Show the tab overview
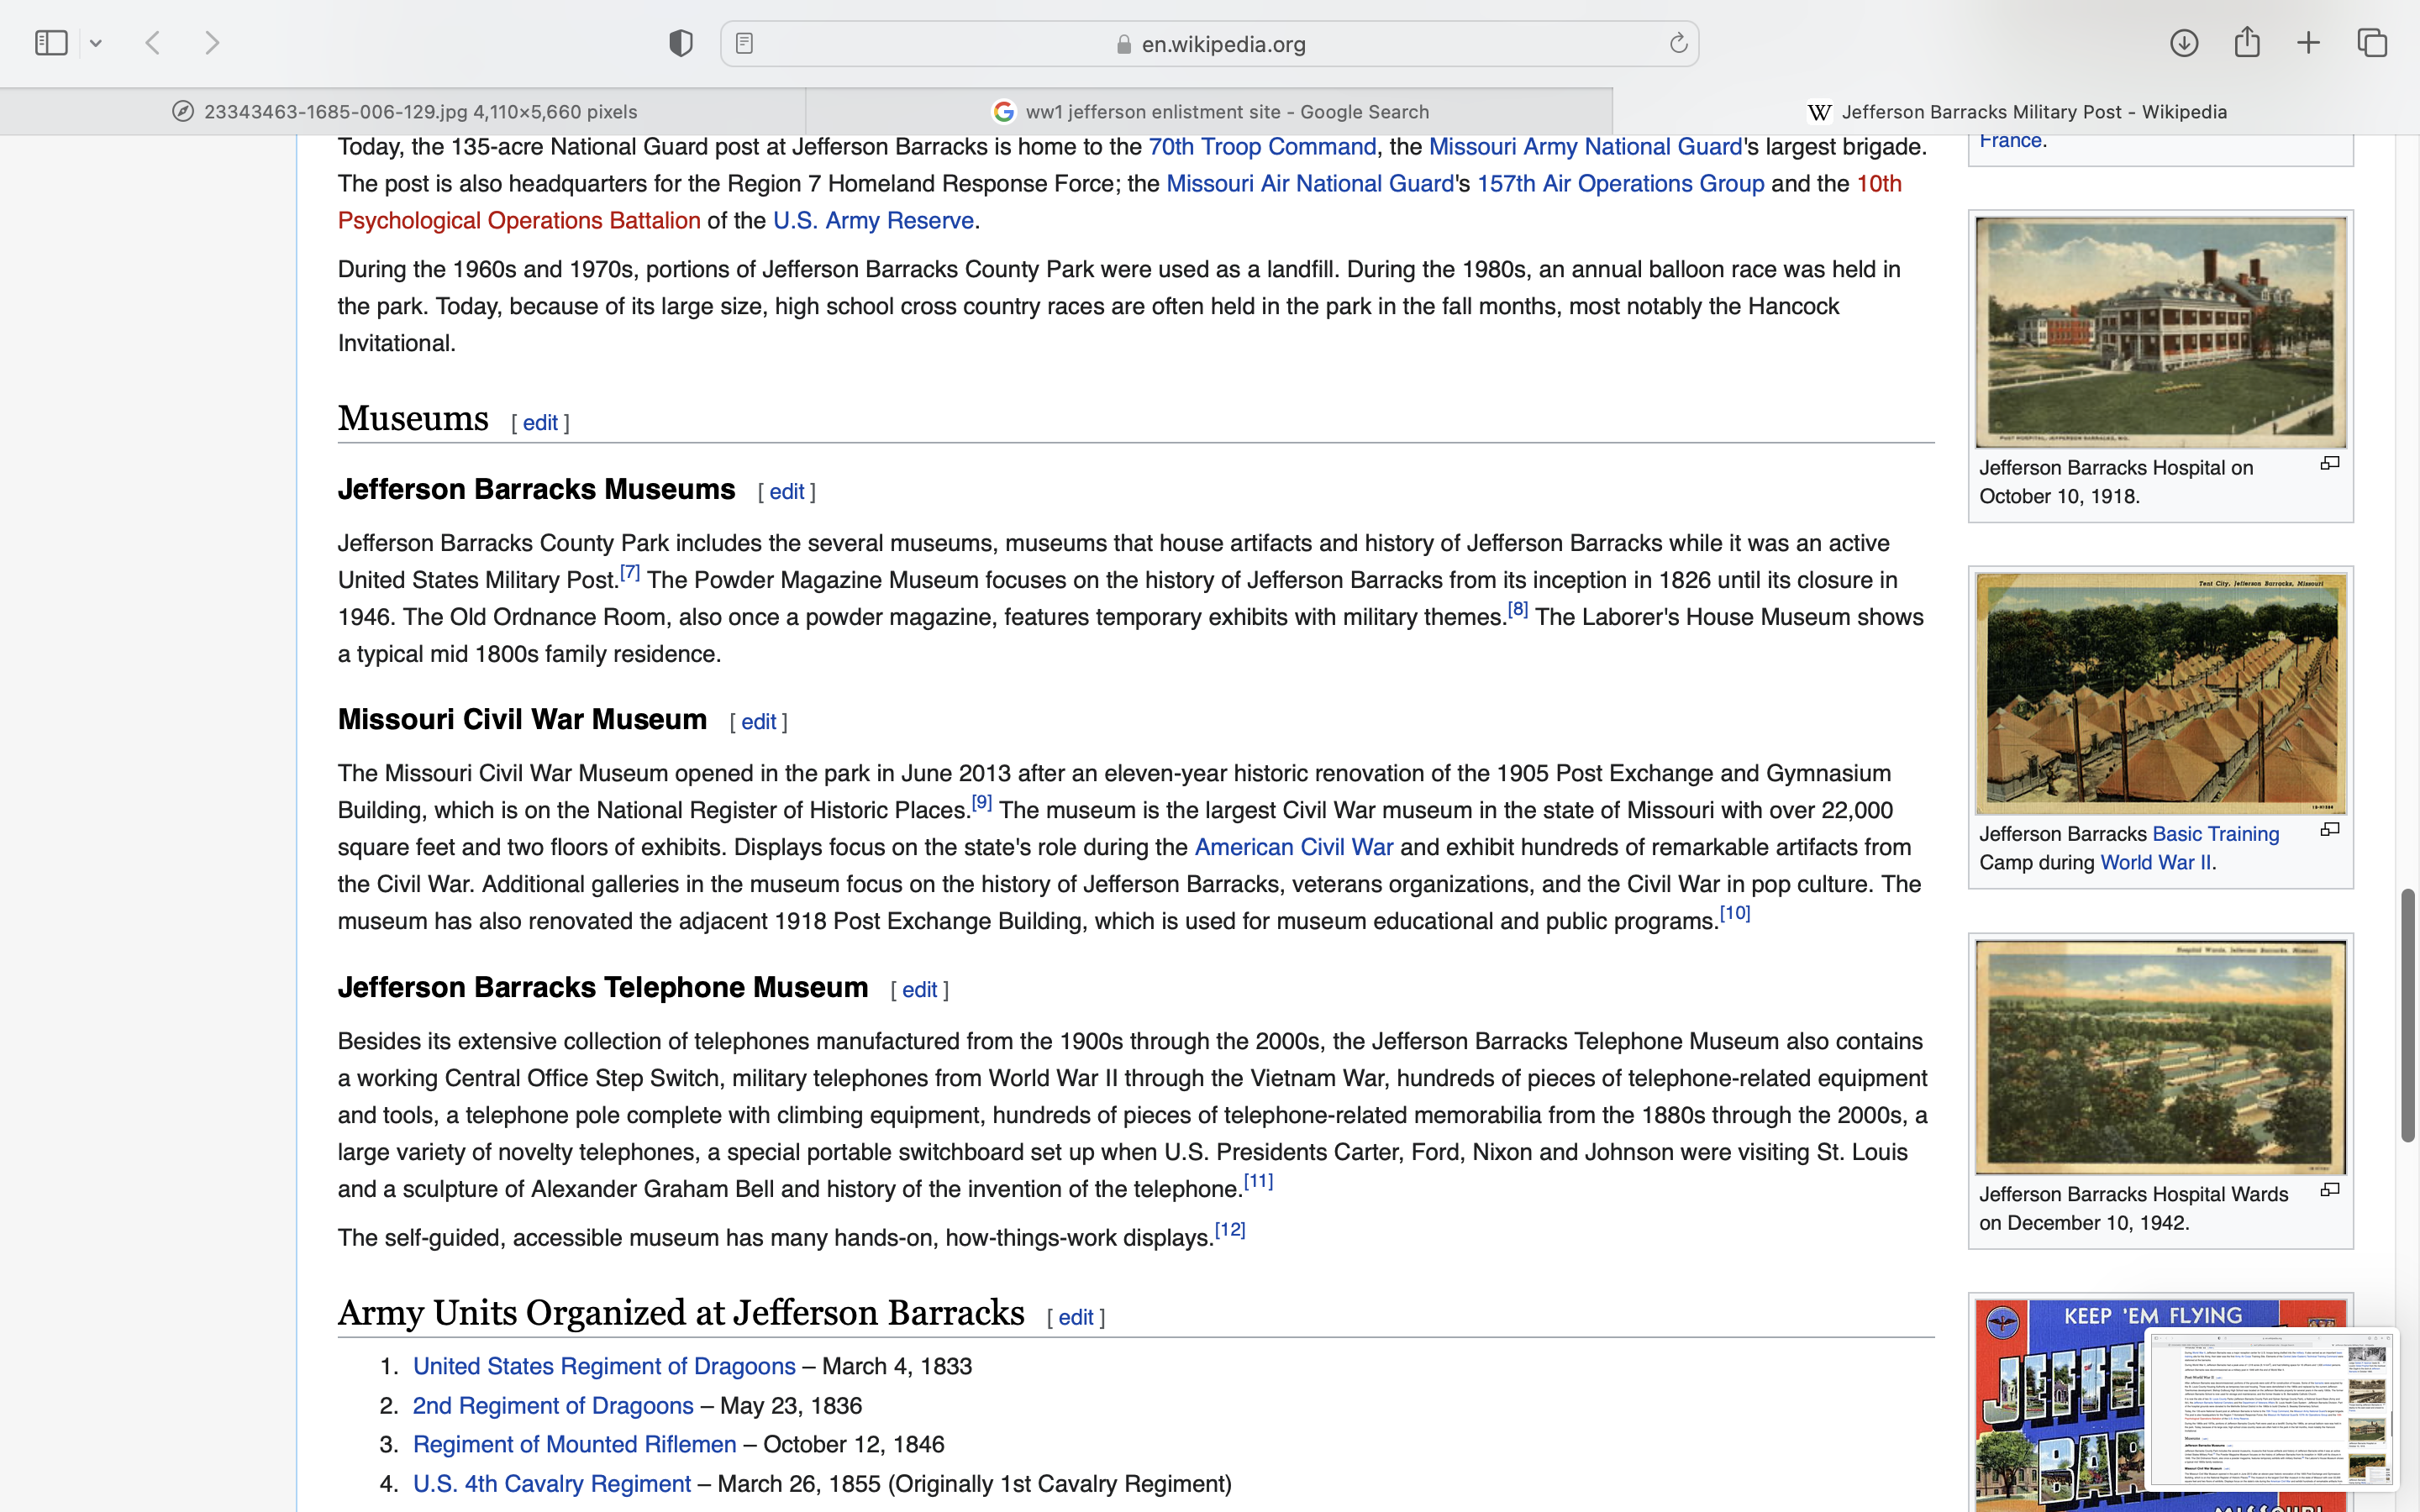 (2372, 43)
